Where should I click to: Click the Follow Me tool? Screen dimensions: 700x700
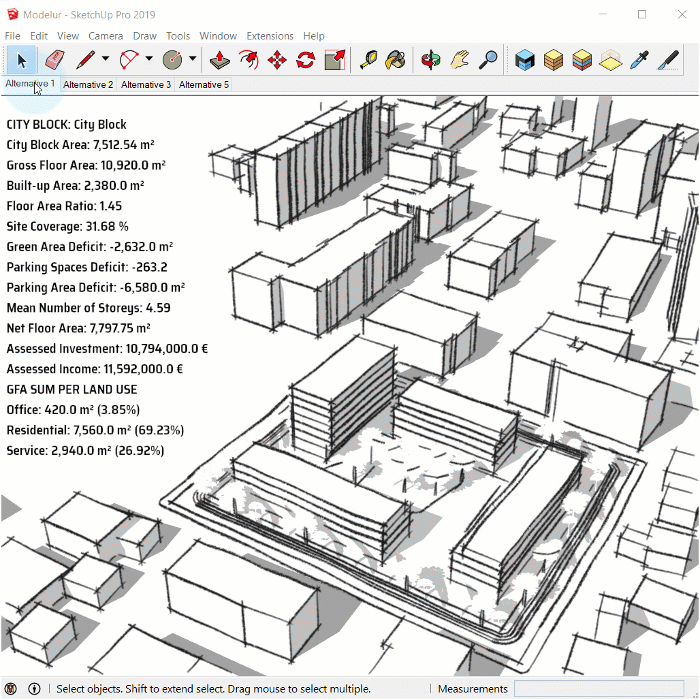[249, 59]
